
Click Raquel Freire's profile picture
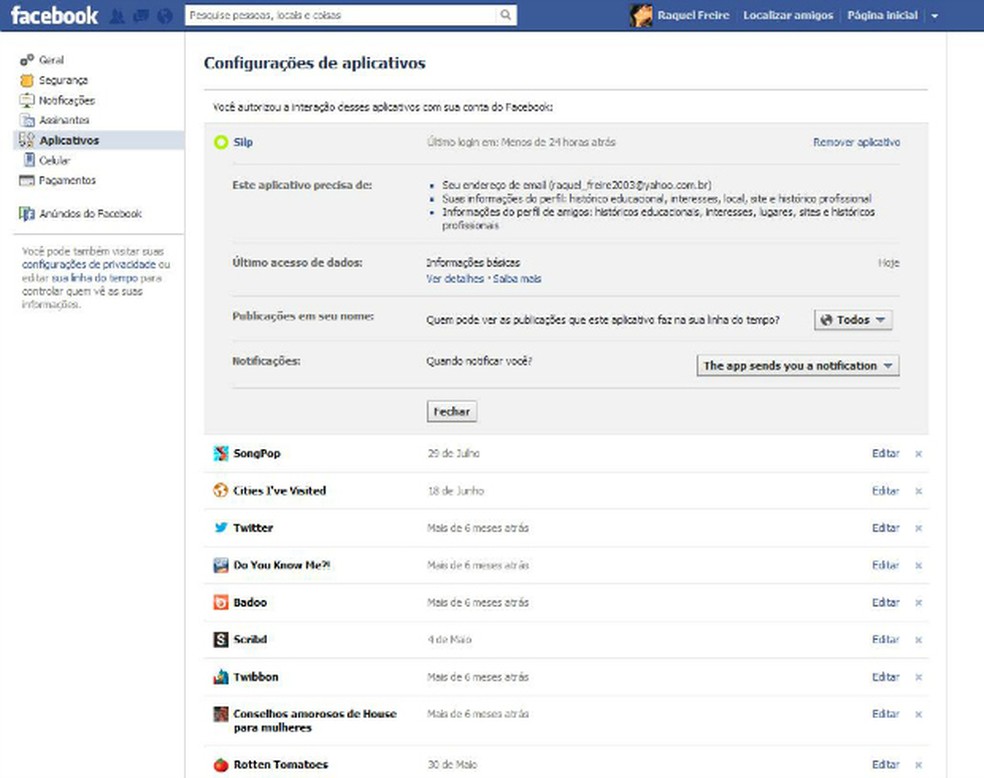[x=641, y=16]
